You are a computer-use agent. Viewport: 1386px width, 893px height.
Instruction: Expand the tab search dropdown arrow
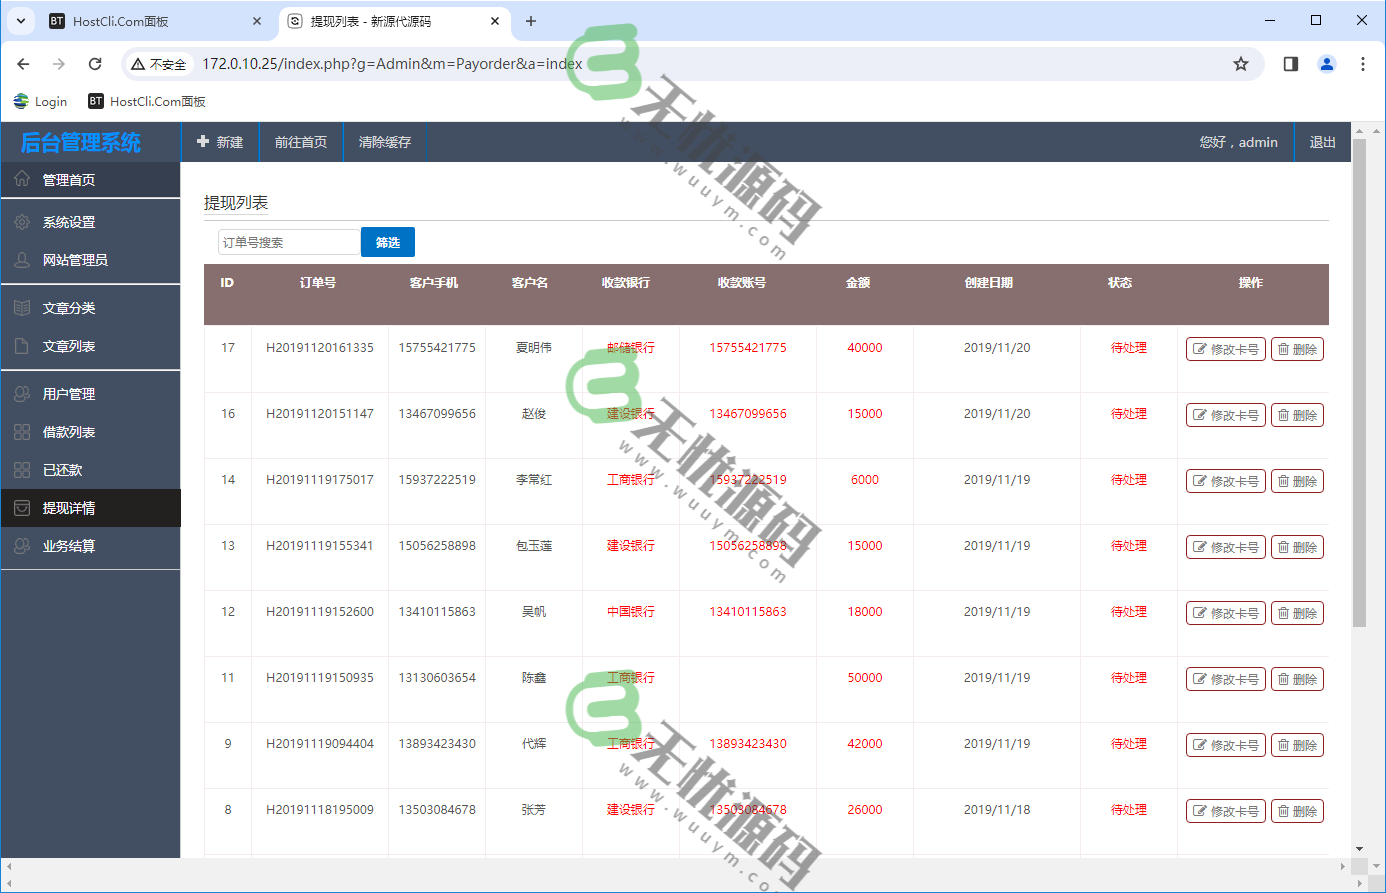(x=21, y=21)
